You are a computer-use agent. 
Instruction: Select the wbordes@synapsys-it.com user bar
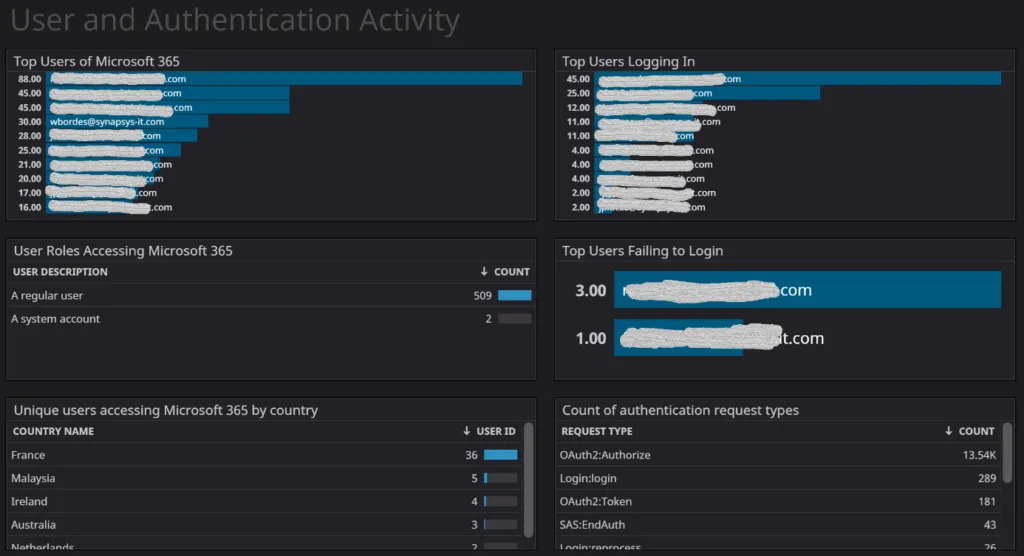tap(127, 121)
